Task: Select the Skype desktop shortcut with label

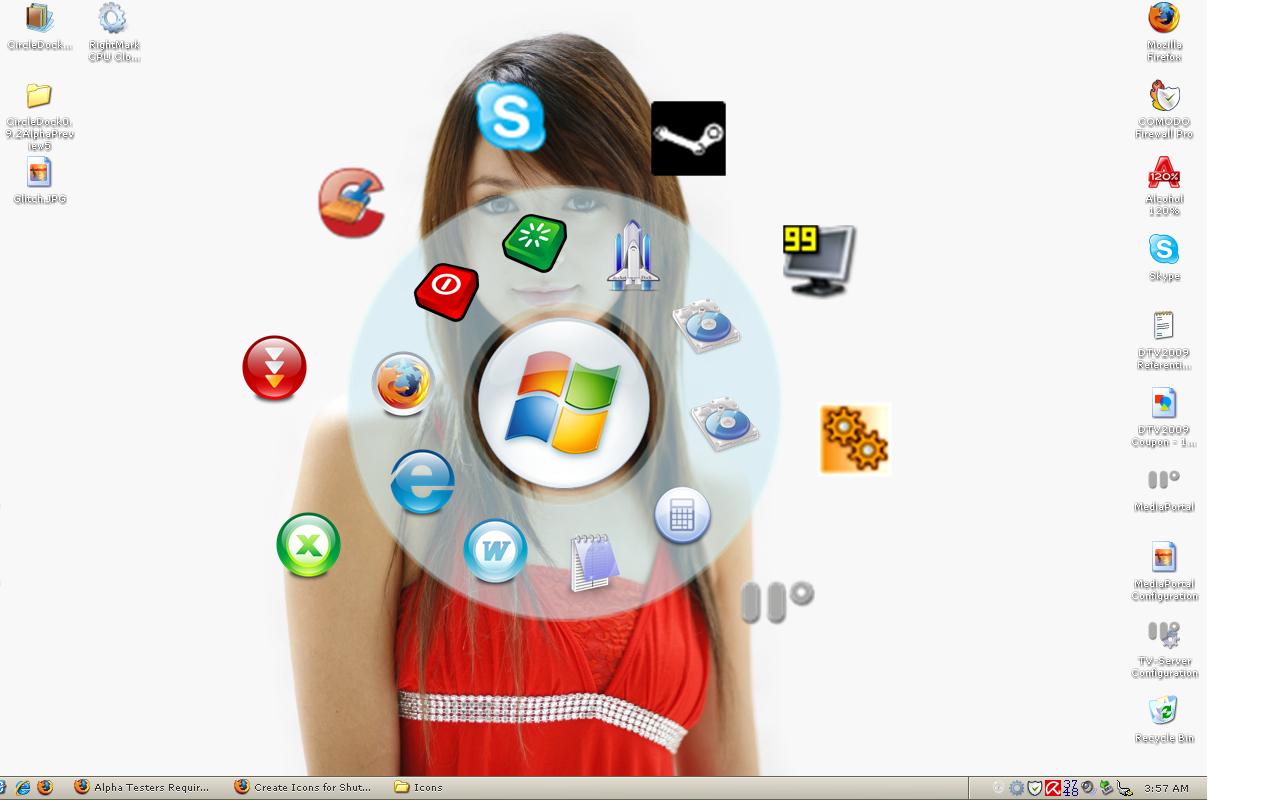Action: (1163, 258)
